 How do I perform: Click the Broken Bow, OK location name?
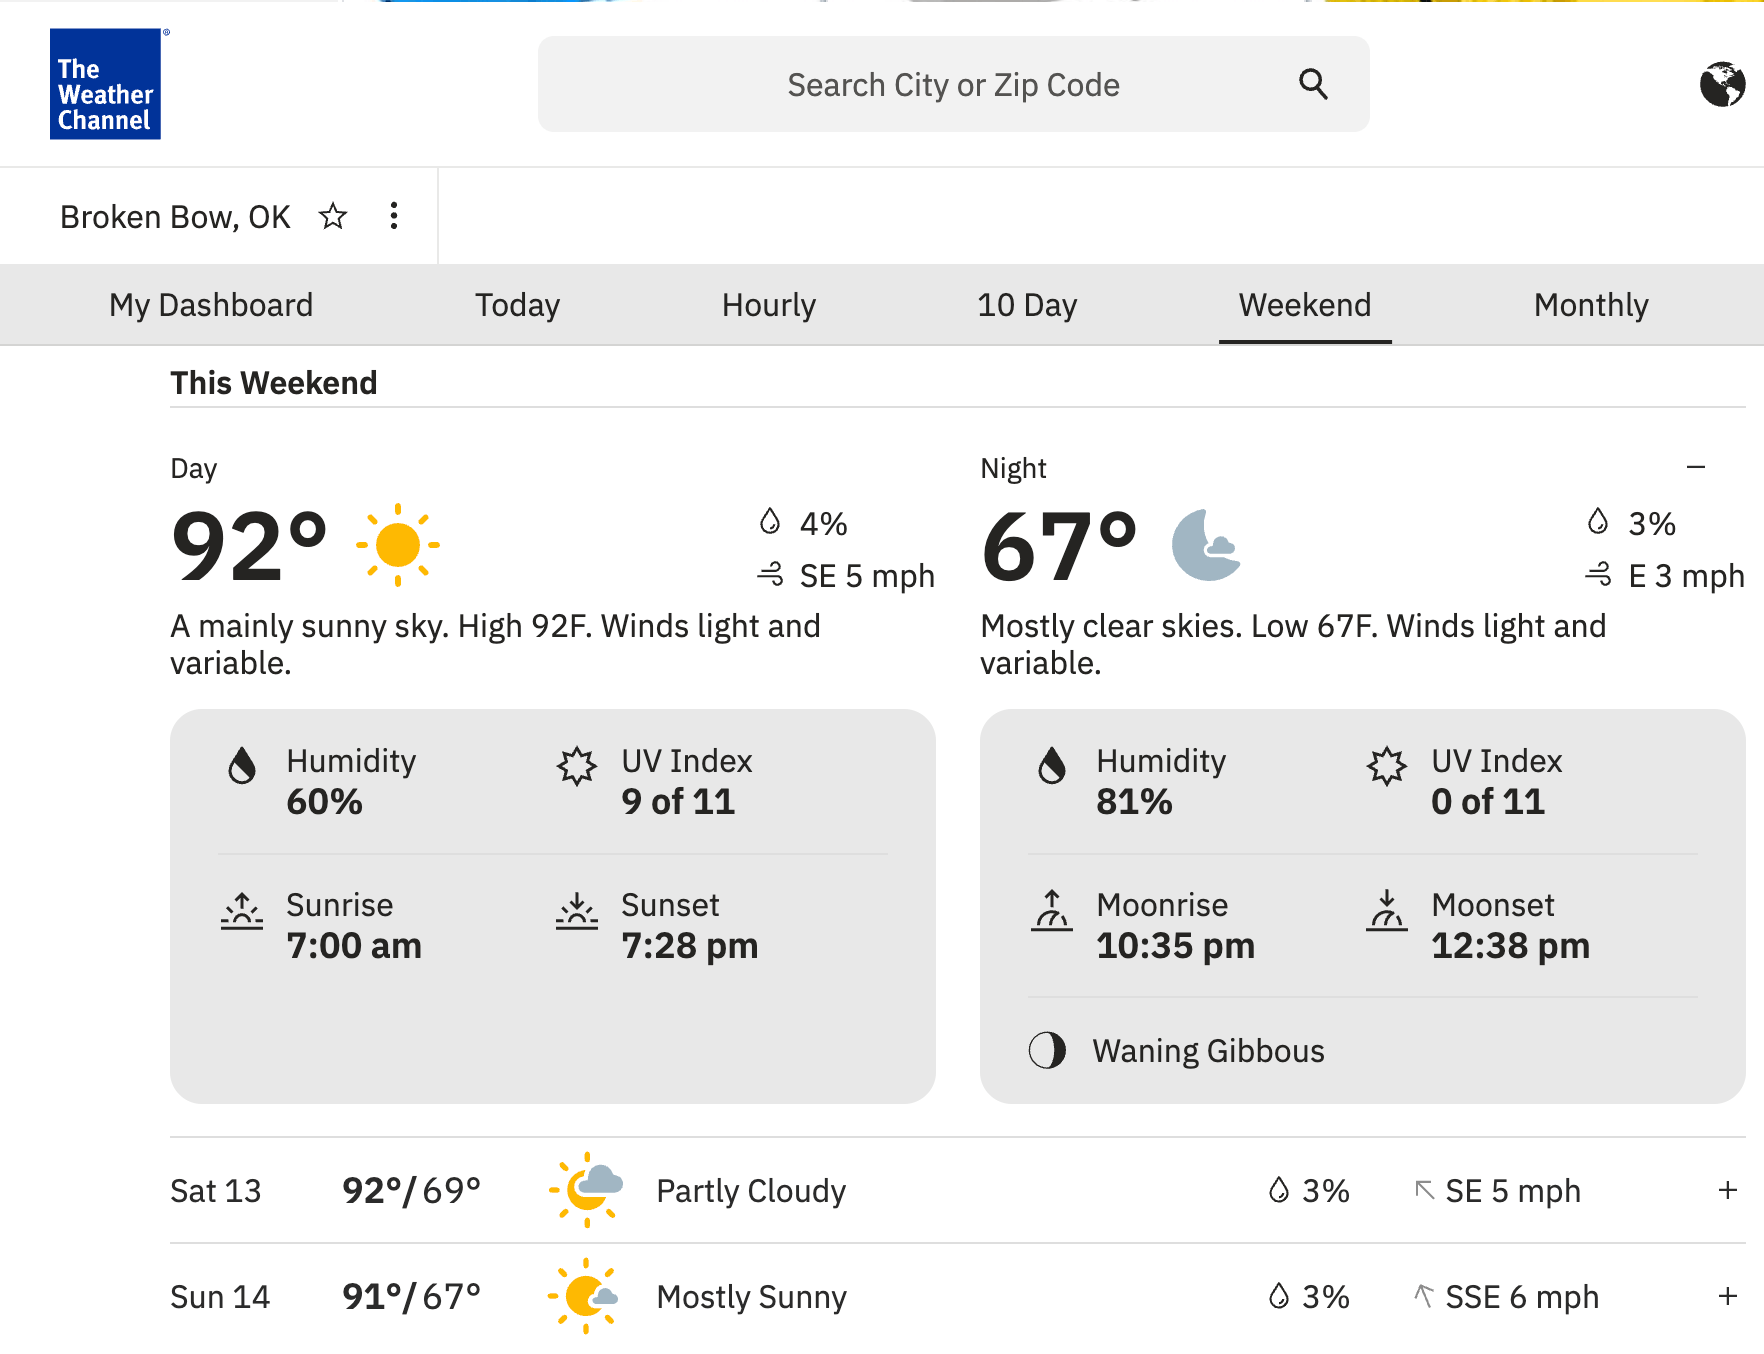point(175,217)
